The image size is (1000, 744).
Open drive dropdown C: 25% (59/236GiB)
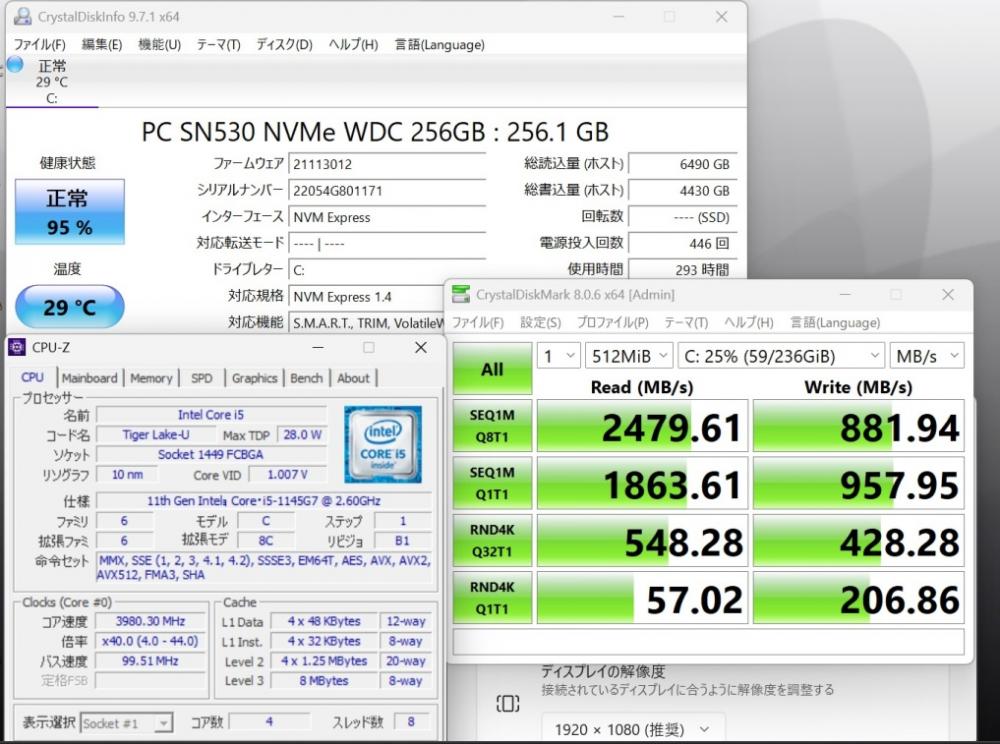pyautogui.click(x=781, y=356)
